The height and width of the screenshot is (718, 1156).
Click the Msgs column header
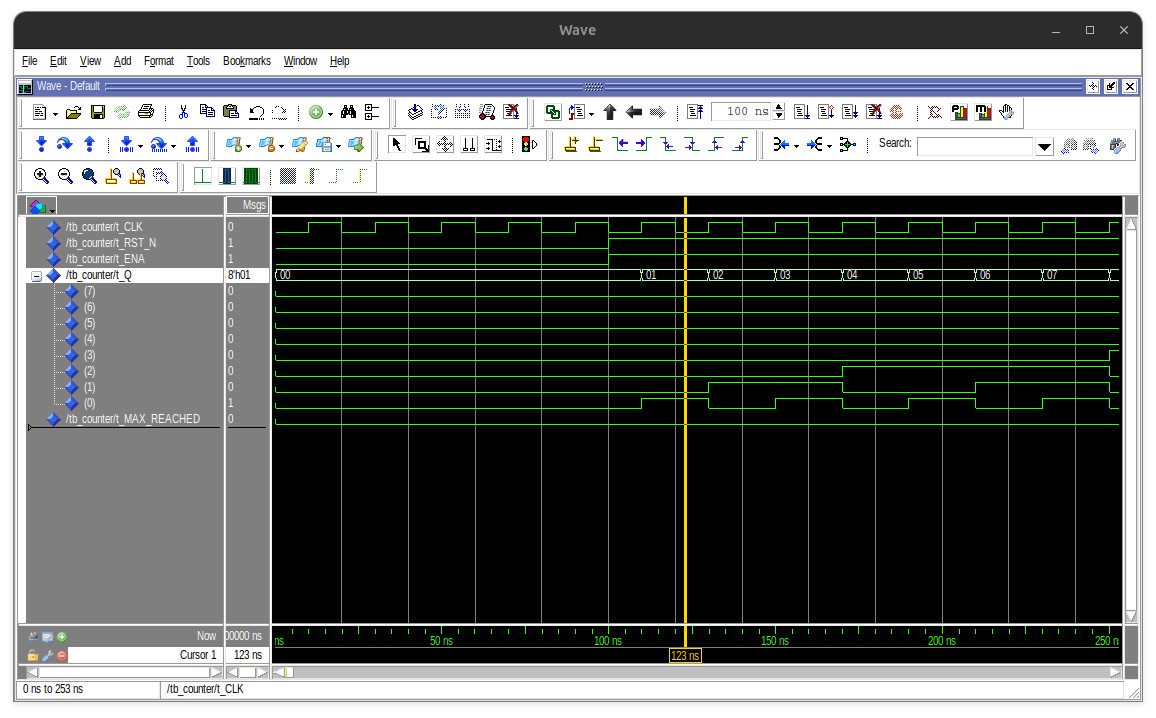pos(248,206)
